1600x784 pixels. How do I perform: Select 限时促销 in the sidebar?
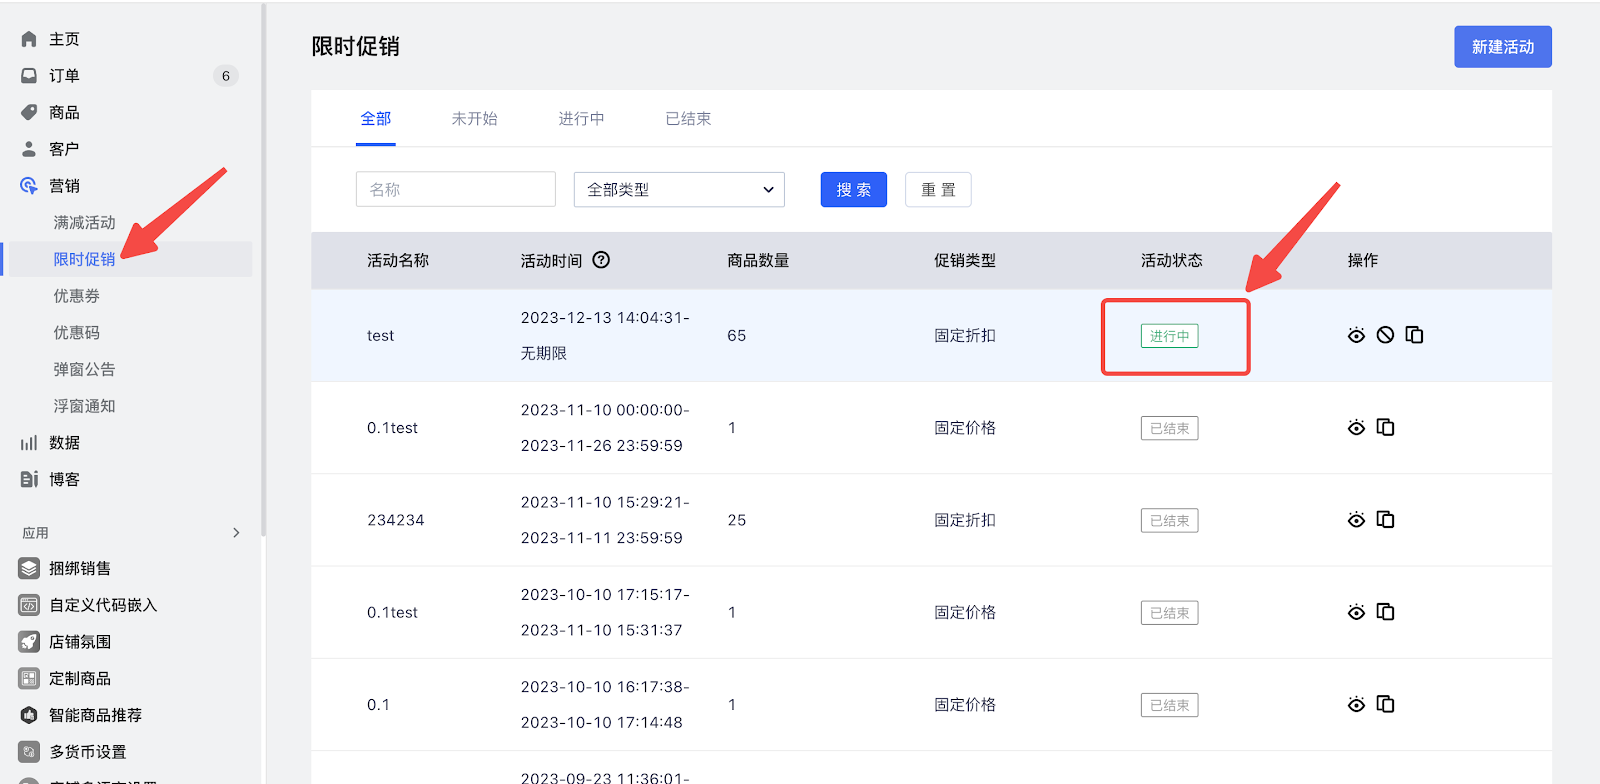pos(84,259)
